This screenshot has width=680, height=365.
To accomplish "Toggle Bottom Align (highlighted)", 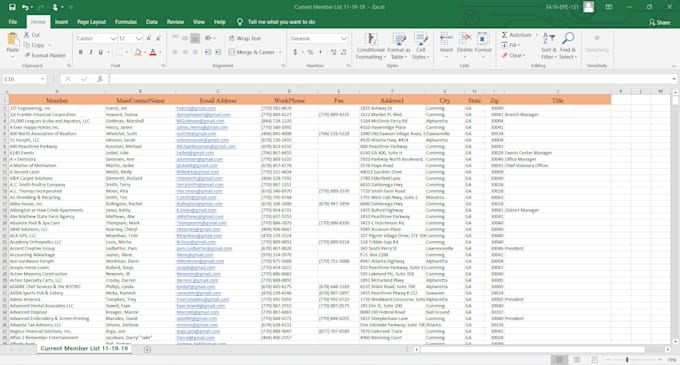I will (195, 38).
